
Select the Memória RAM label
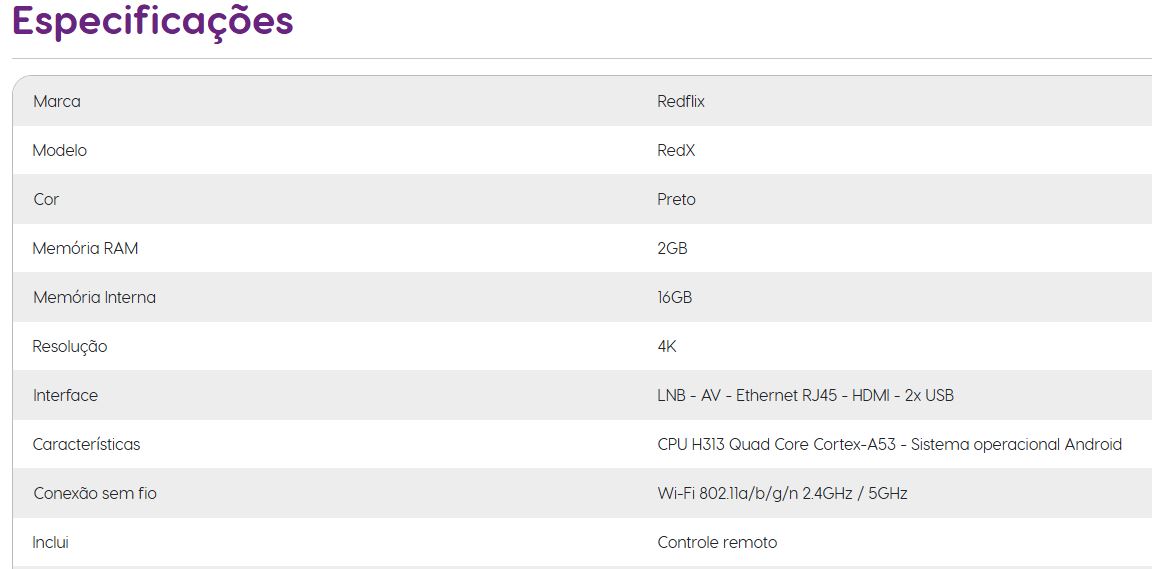[x=85, y=248]
